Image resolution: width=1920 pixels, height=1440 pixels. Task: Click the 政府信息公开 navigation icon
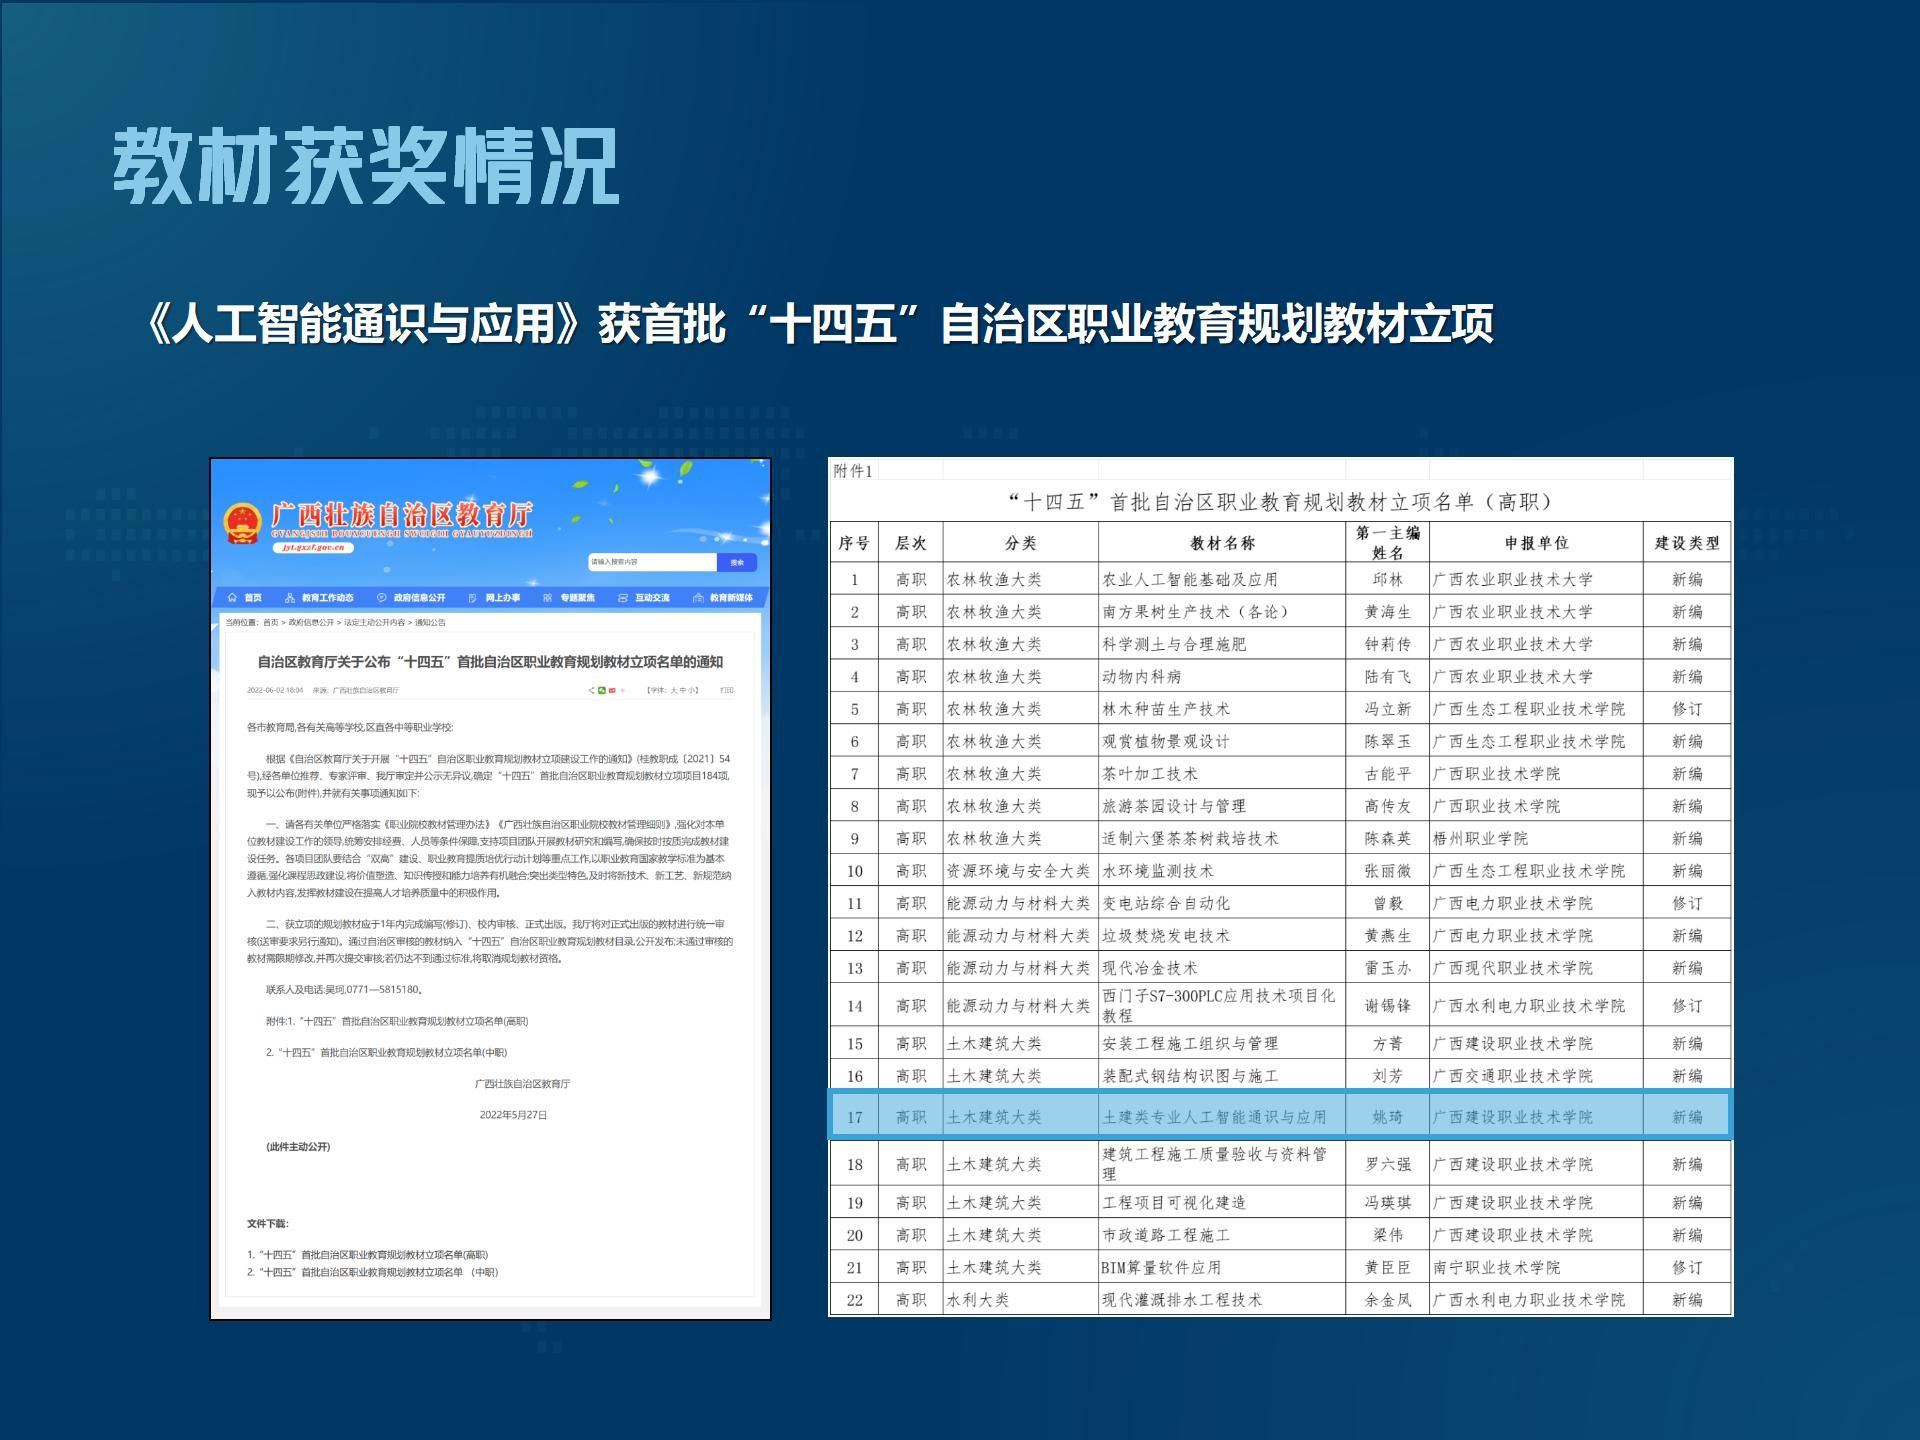coord(381,598)
